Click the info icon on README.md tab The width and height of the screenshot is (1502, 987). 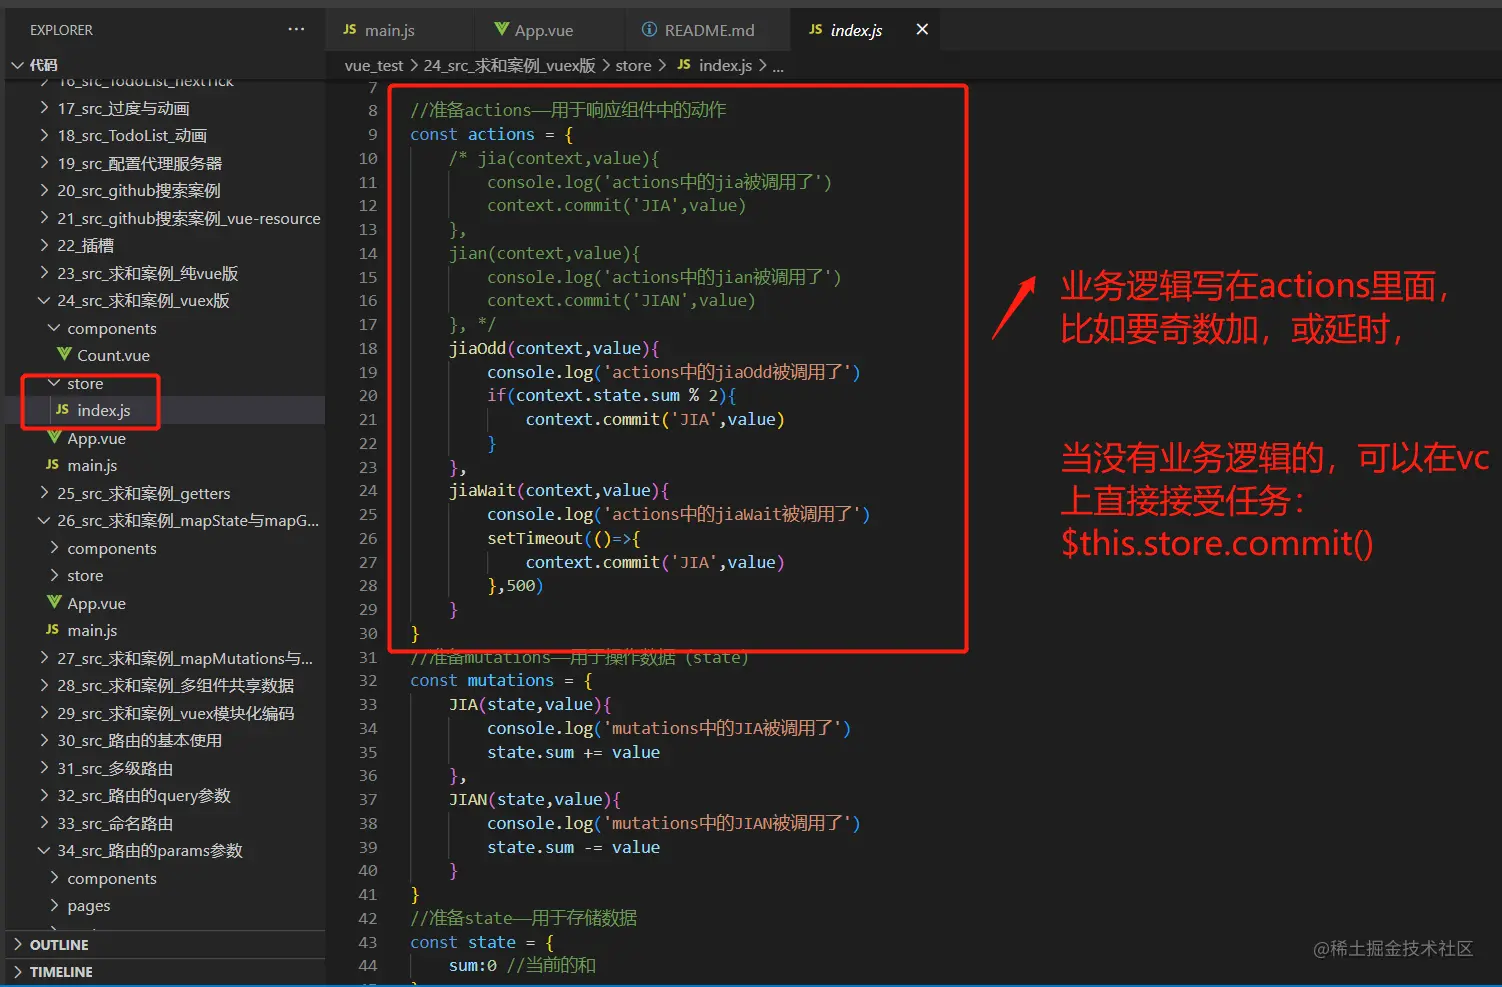coord(649,30)
